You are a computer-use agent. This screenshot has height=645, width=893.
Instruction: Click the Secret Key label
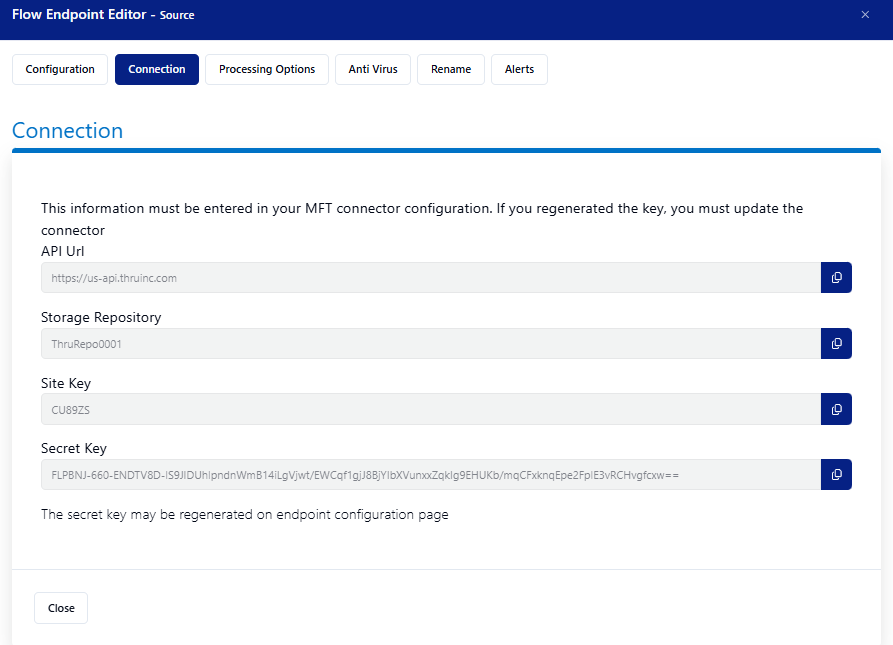click(x=74, y=449)
